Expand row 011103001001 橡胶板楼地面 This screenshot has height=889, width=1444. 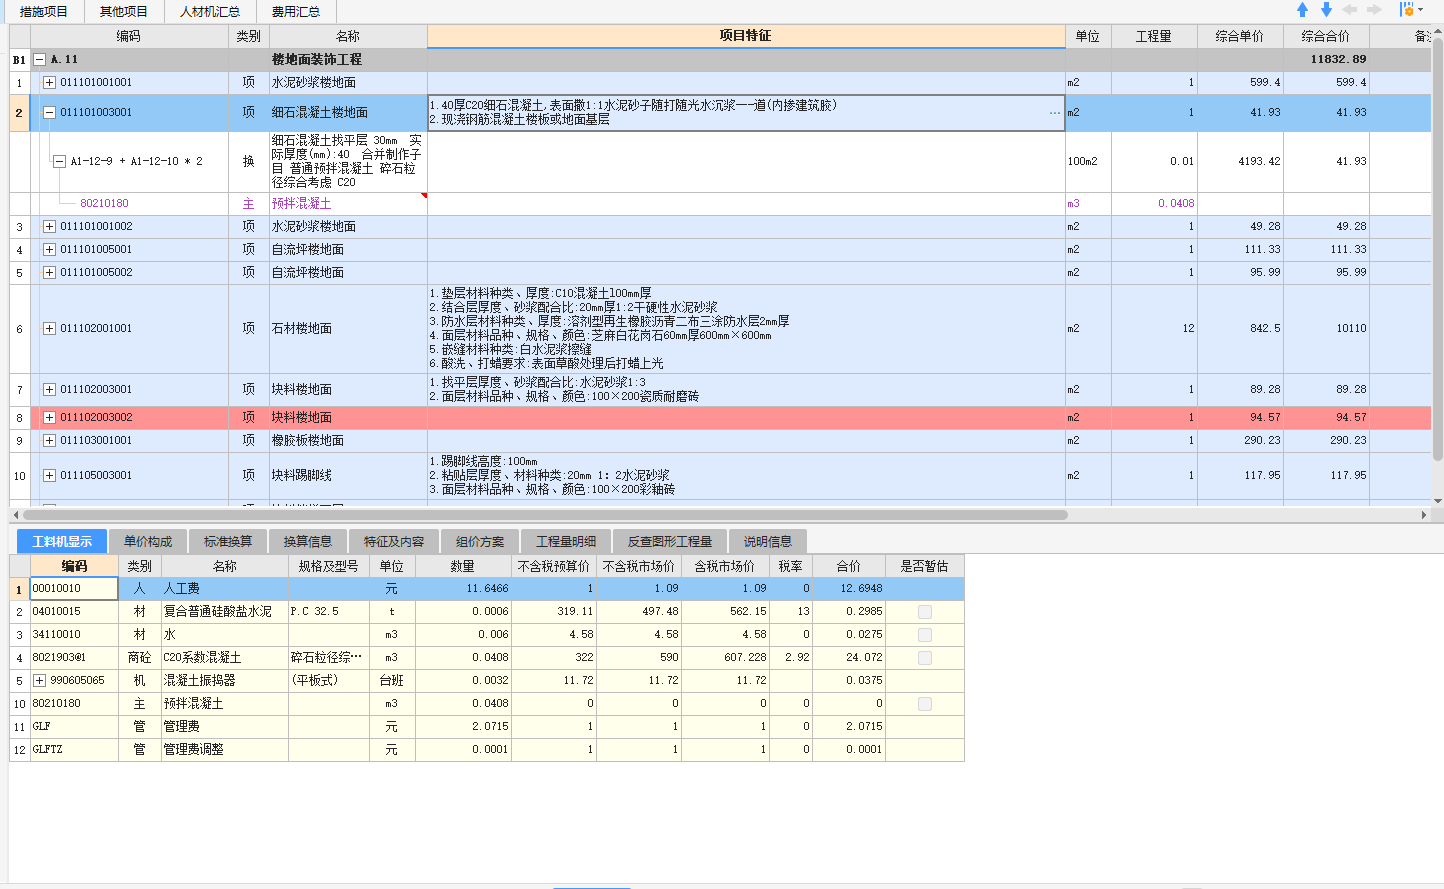[49, 441]
